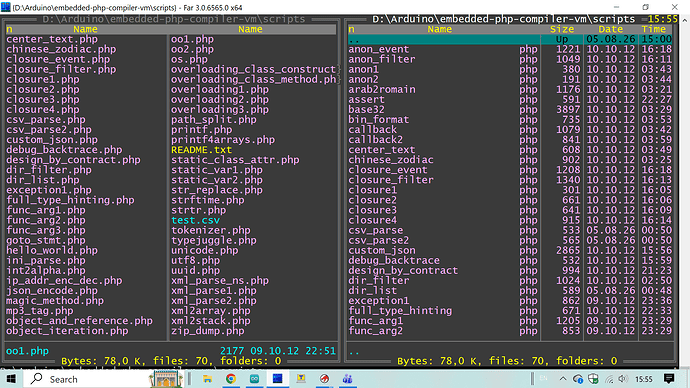Open the notification center icon

pyautogui.click(x=669, y=379)
